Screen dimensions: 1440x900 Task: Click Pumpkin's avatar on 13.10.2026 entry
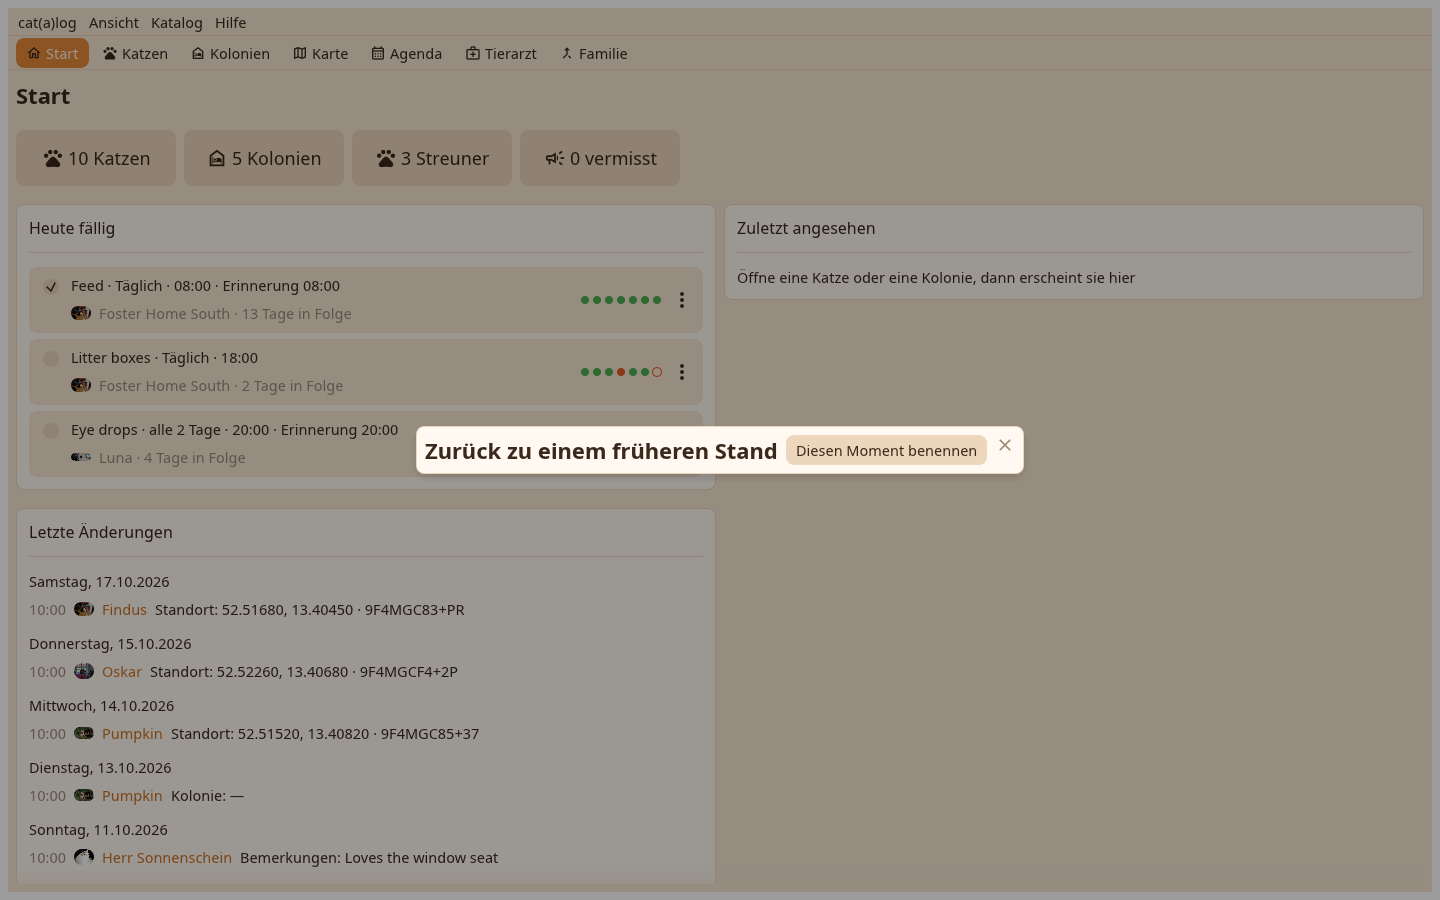84,795
